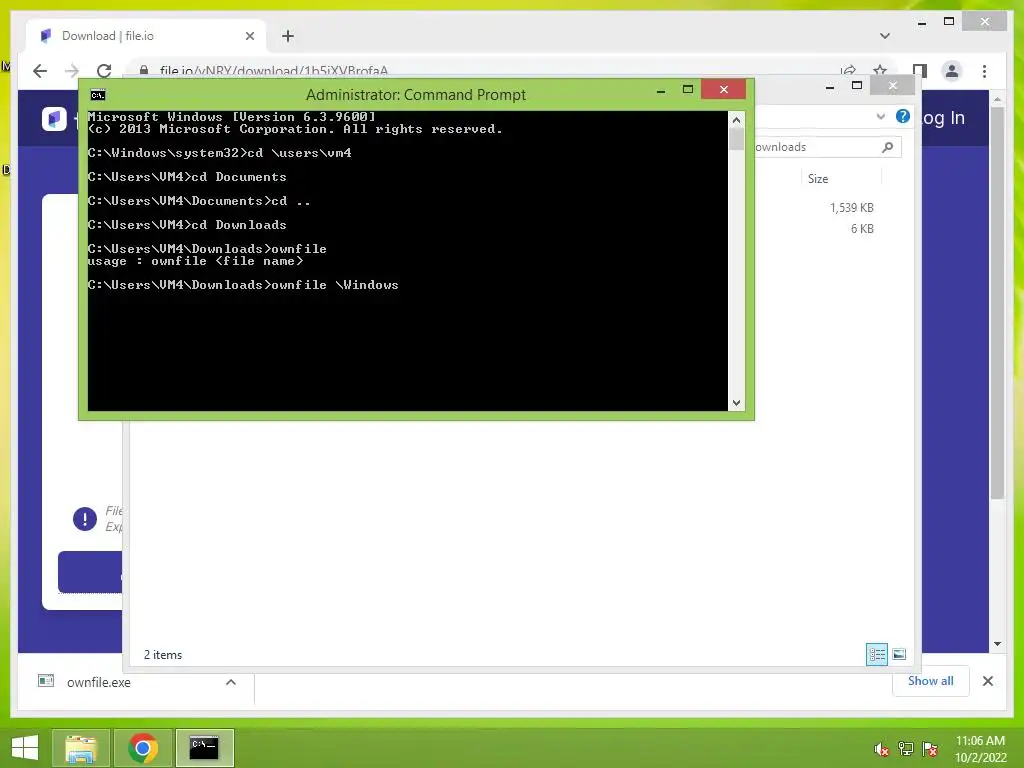This screenshot has width=1024, height=768.
Task: Click the muted volume tray icon
Action: pyautogui.click(x=882, y=749)
